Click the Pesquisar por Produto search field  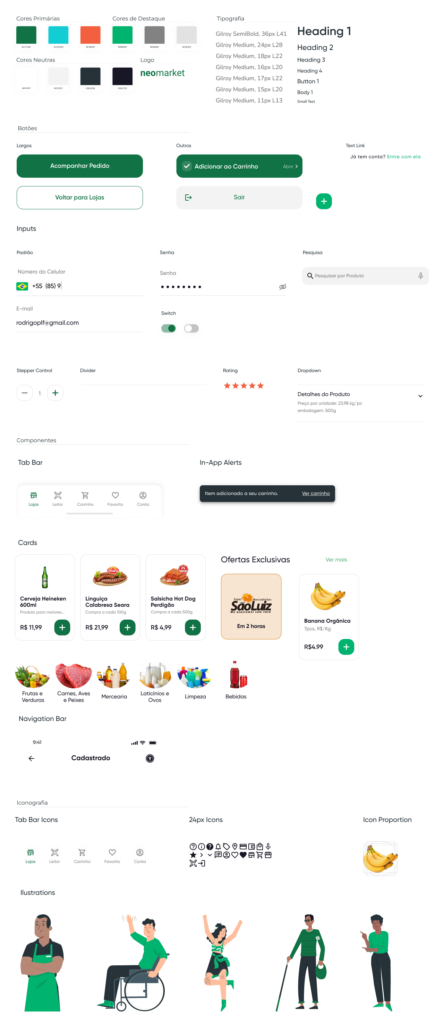[x=365, y=276]
